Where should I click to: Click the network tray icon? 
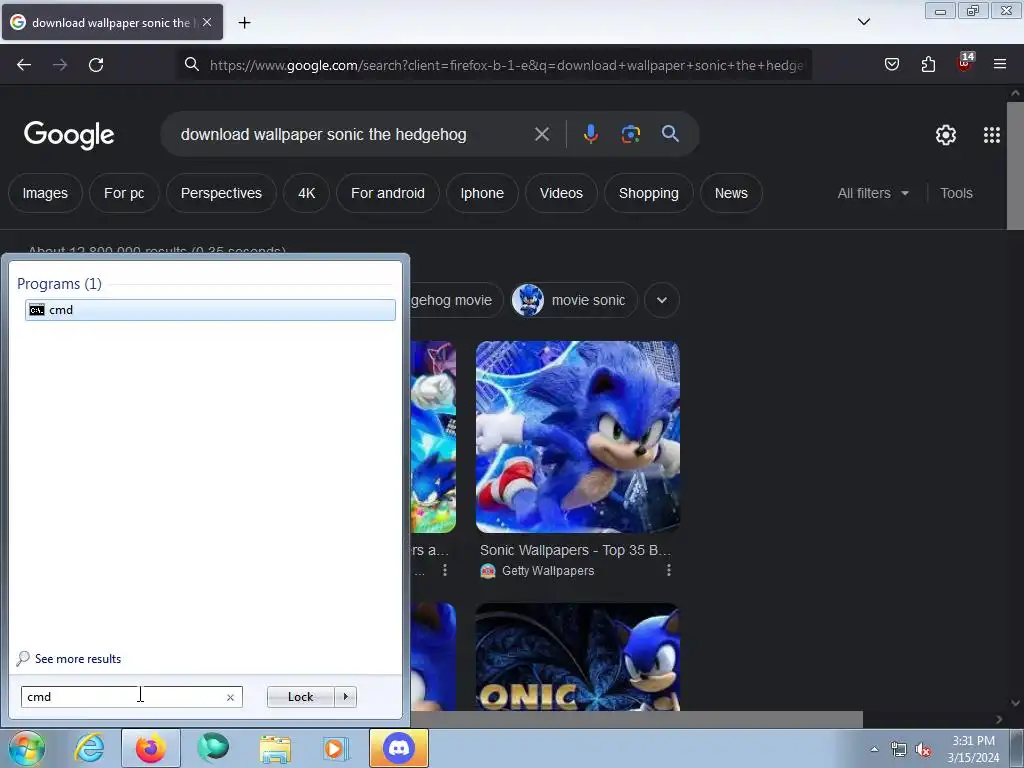(x=899, y=749)
